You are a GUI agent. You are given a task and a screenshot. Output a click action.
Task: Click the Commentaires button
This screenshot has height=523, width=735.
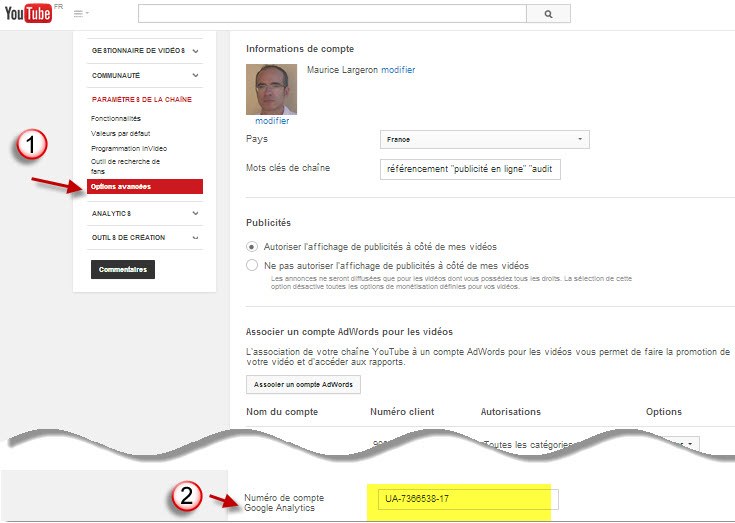(x=123, y=269)
